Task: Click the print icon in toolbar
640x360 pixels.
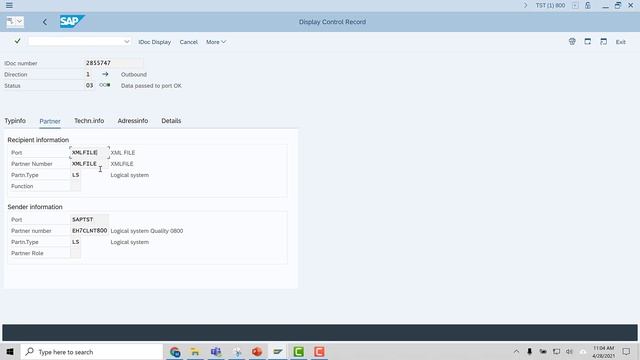Action: pos(572,42)
